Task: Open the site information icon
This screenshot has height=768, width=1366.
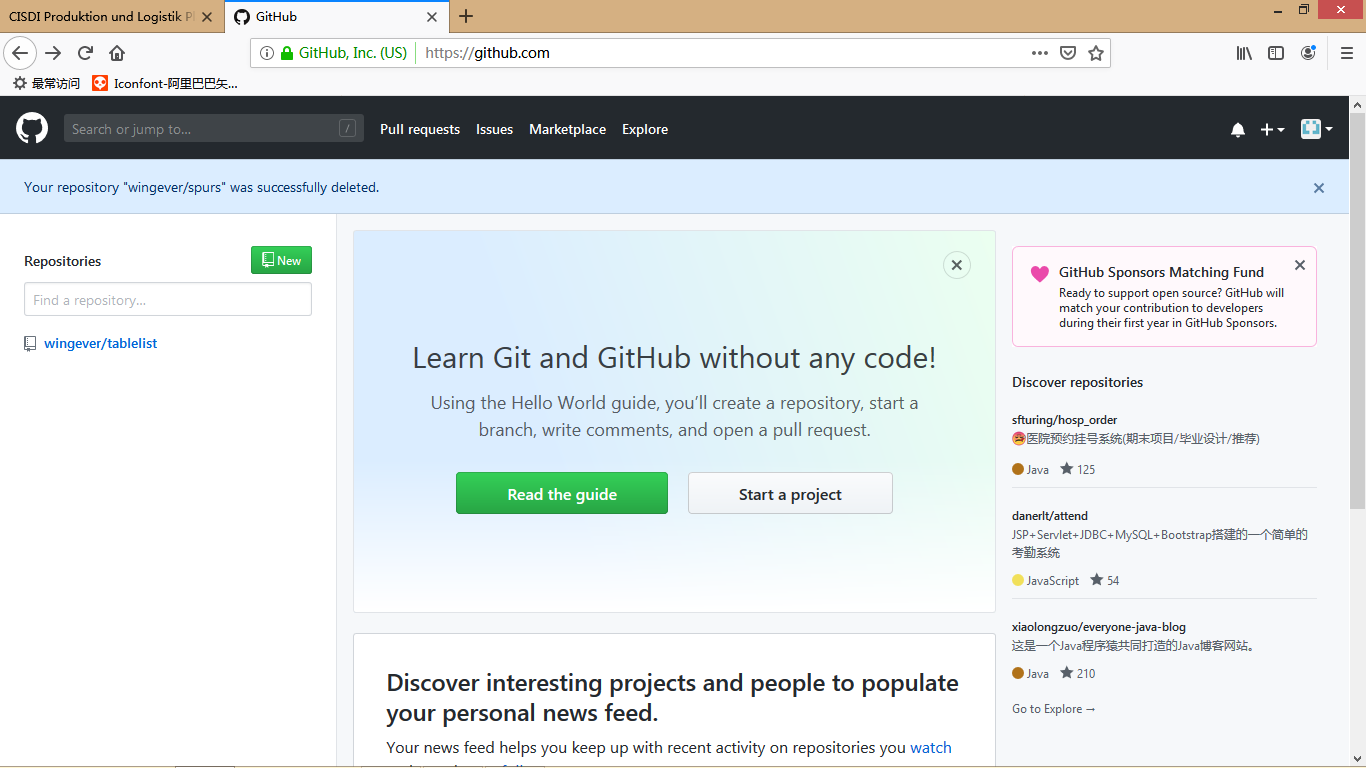Action: pos(267,53)
